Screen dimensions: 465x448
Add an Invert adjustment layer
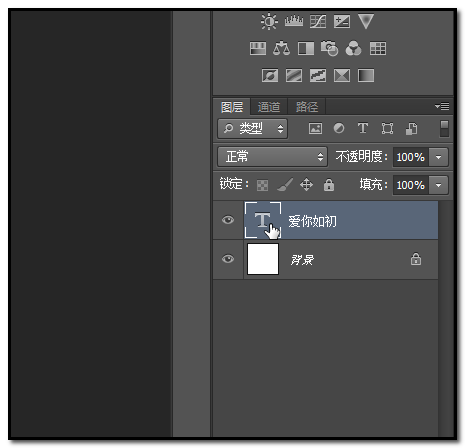pos(270,75)
